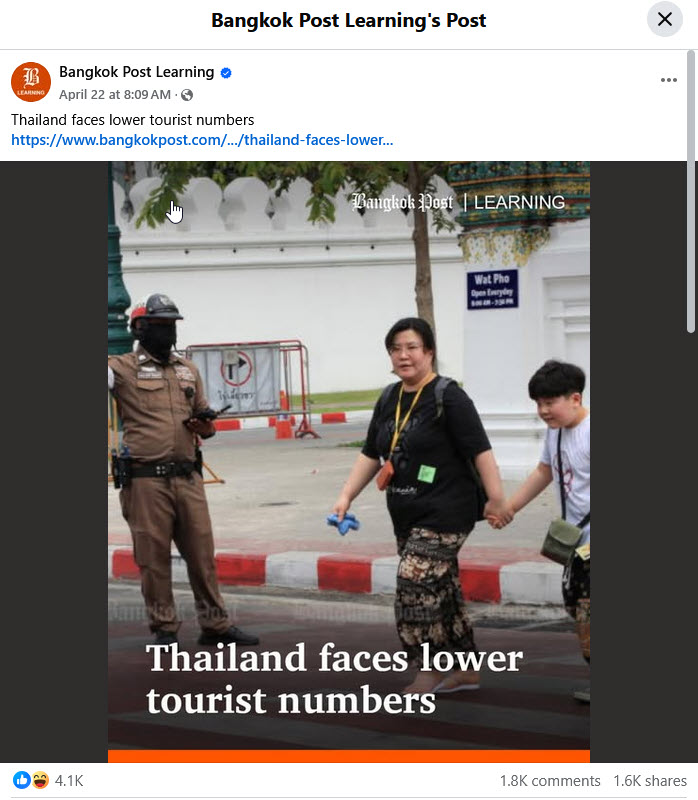Click the orange bar below the photo
This screenshot has width=698, height=800.
coord(349,756)
